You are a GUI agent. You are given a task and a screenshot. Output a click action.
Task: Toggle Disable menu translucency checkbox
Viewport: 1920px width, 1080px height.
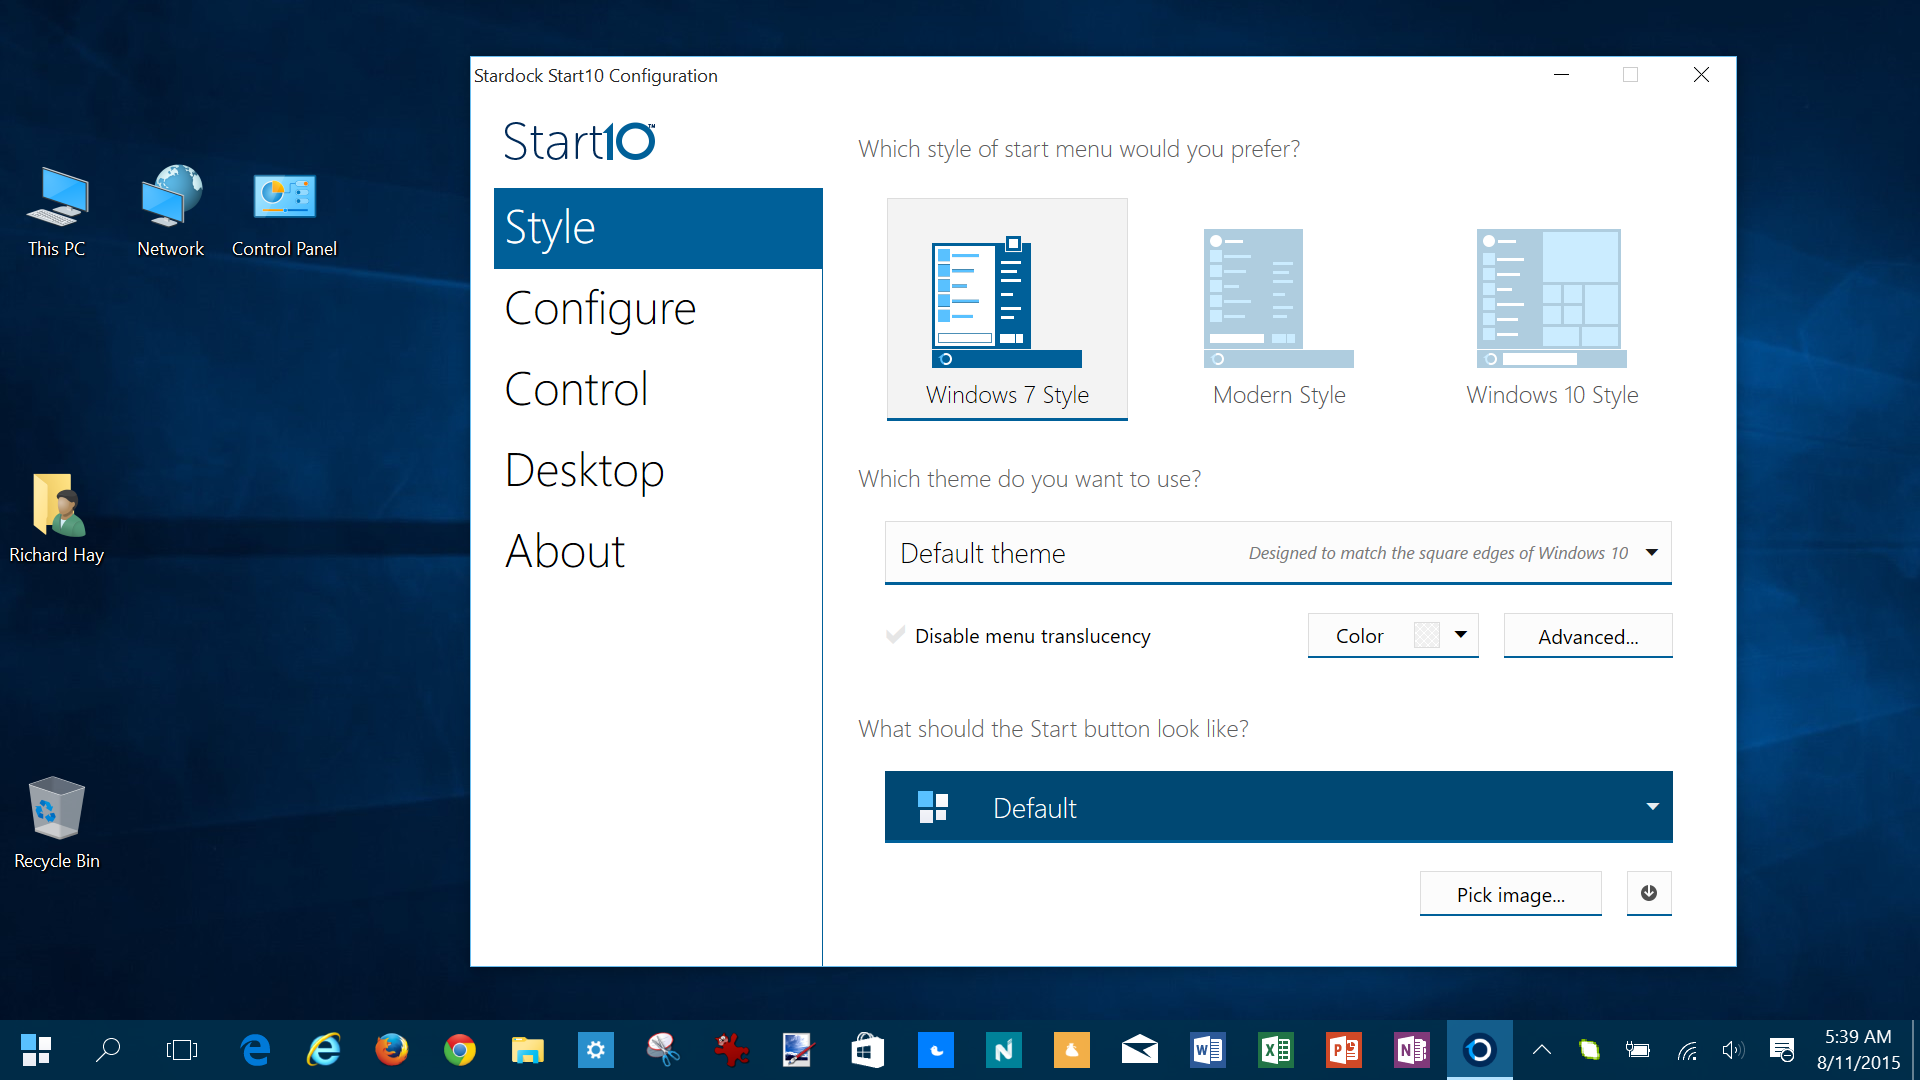[x=895, y=636]
